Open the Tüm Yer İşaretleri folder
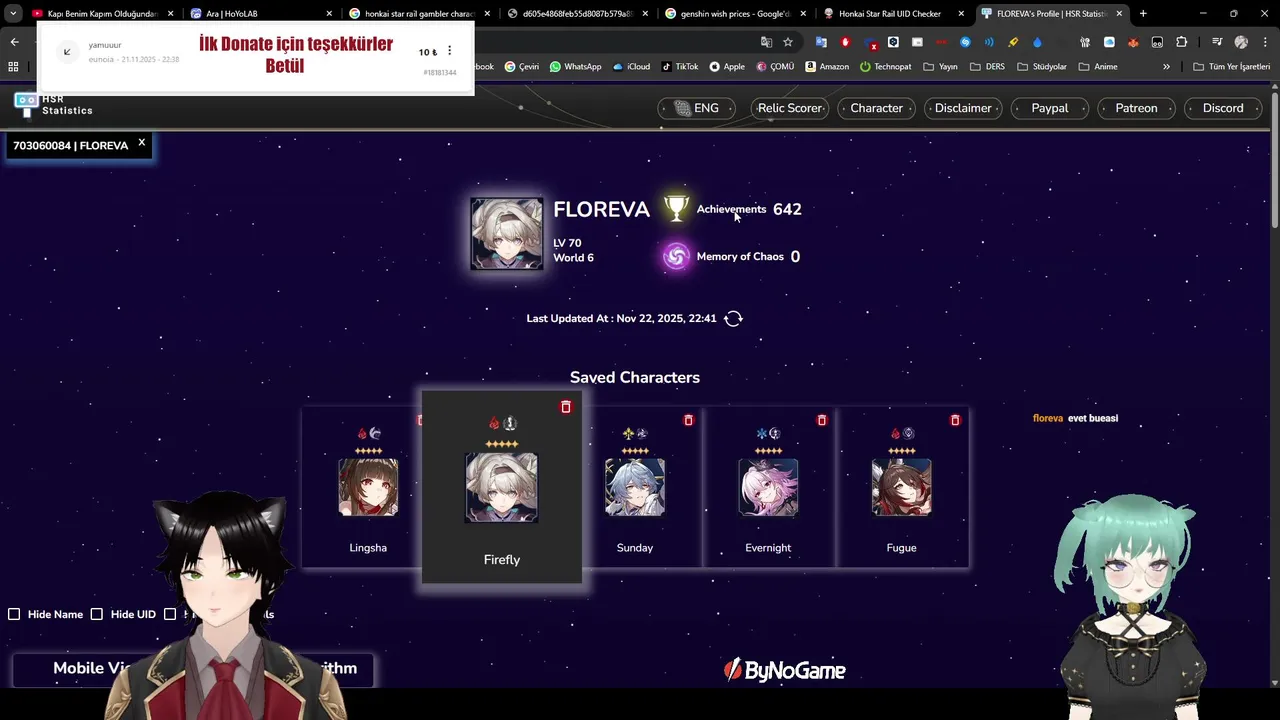 tap(1232, 66)
